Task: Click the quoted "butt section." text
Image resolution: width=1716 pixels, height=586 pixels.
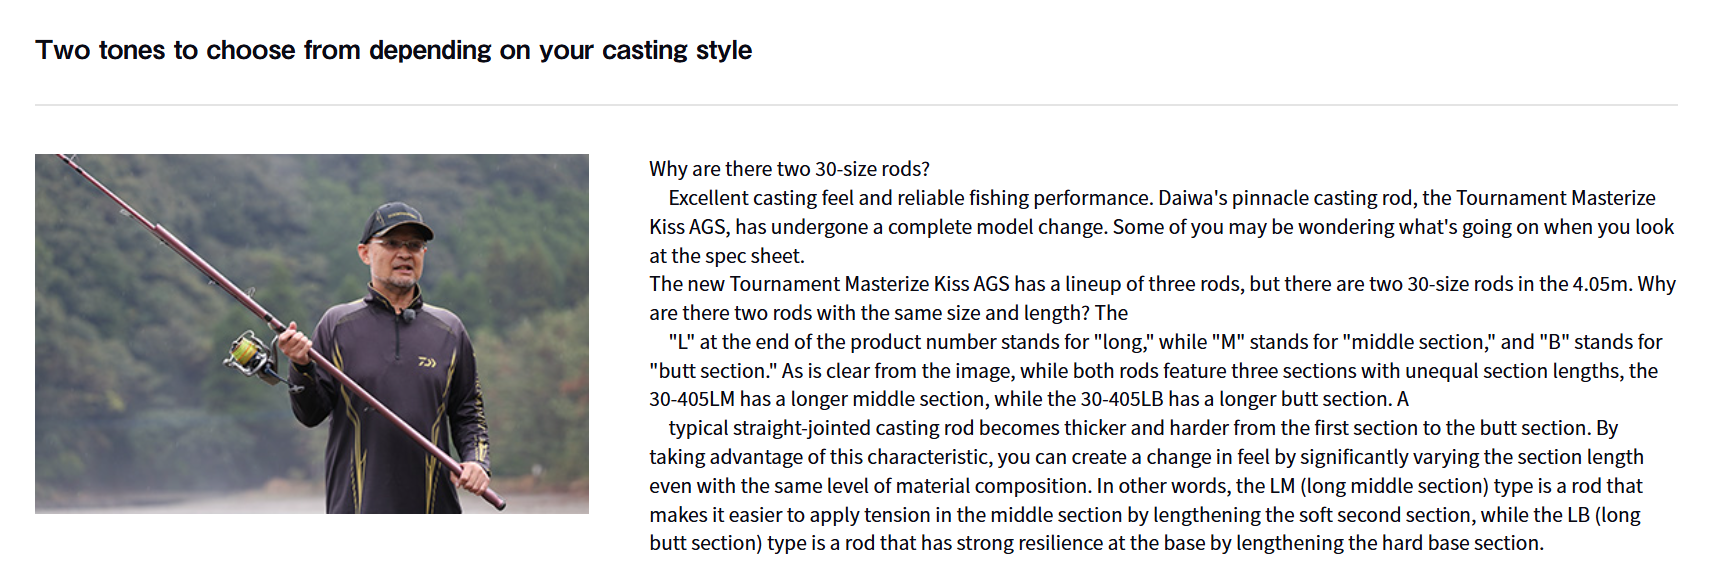Action: (712, 371)
